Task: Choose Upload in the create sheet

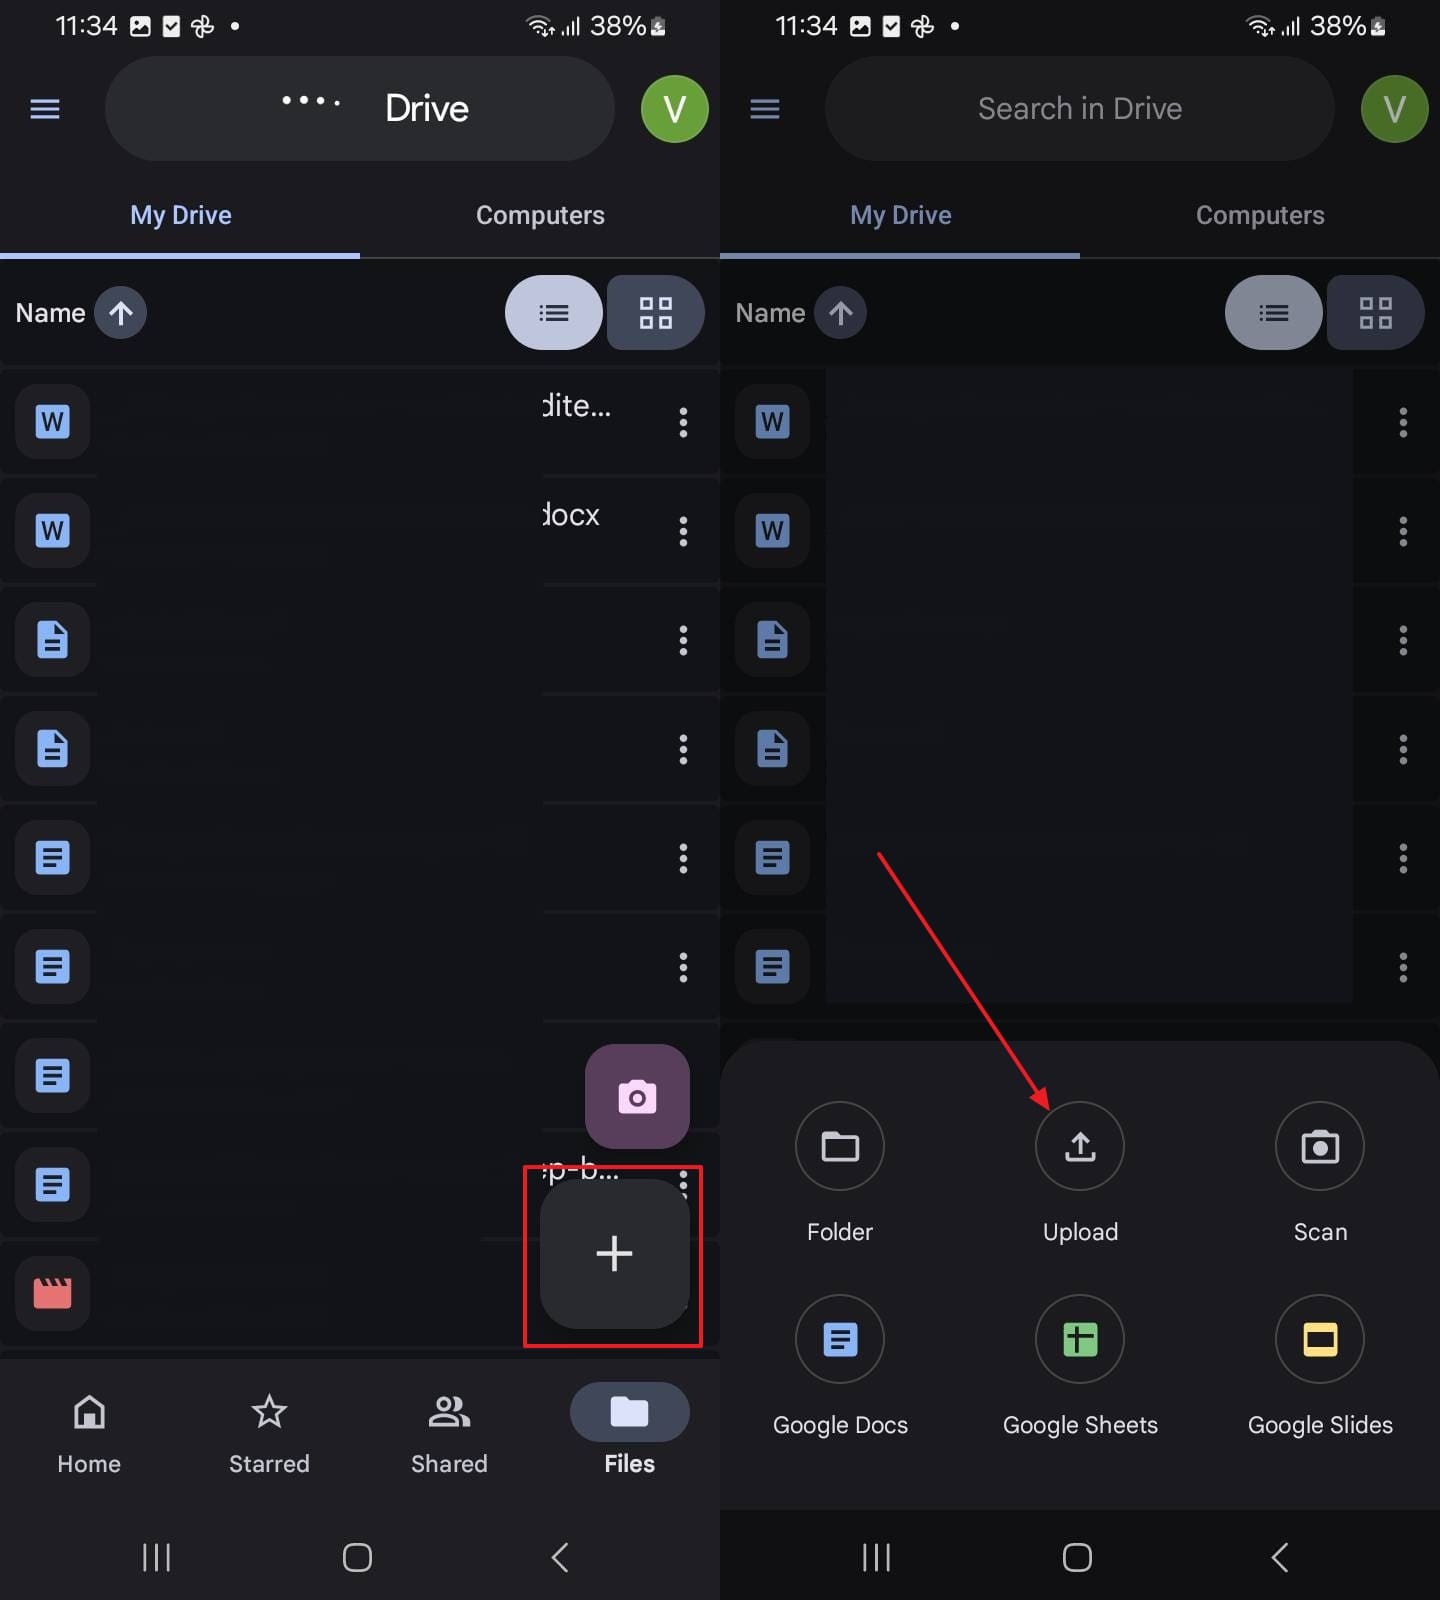Action: (x=1080, y=1172)
